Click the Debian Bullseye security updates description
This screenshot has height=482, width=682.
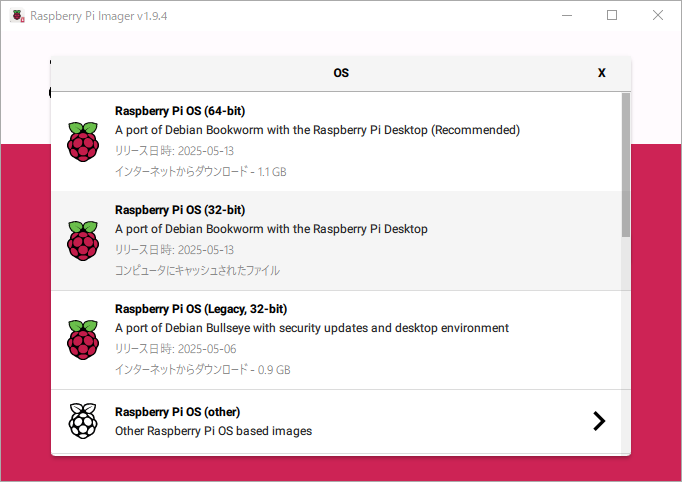tap(311, 328)
